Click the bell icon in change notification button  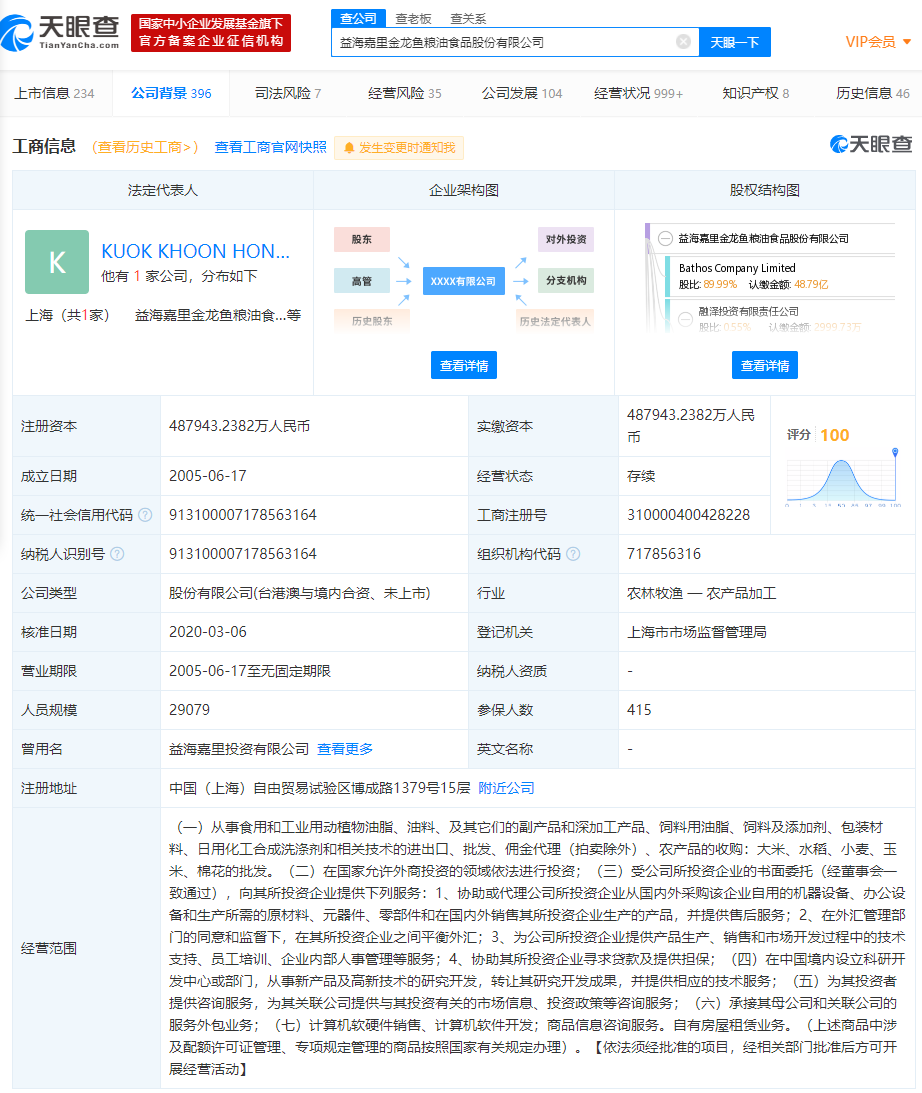click(x=349, y=148)
